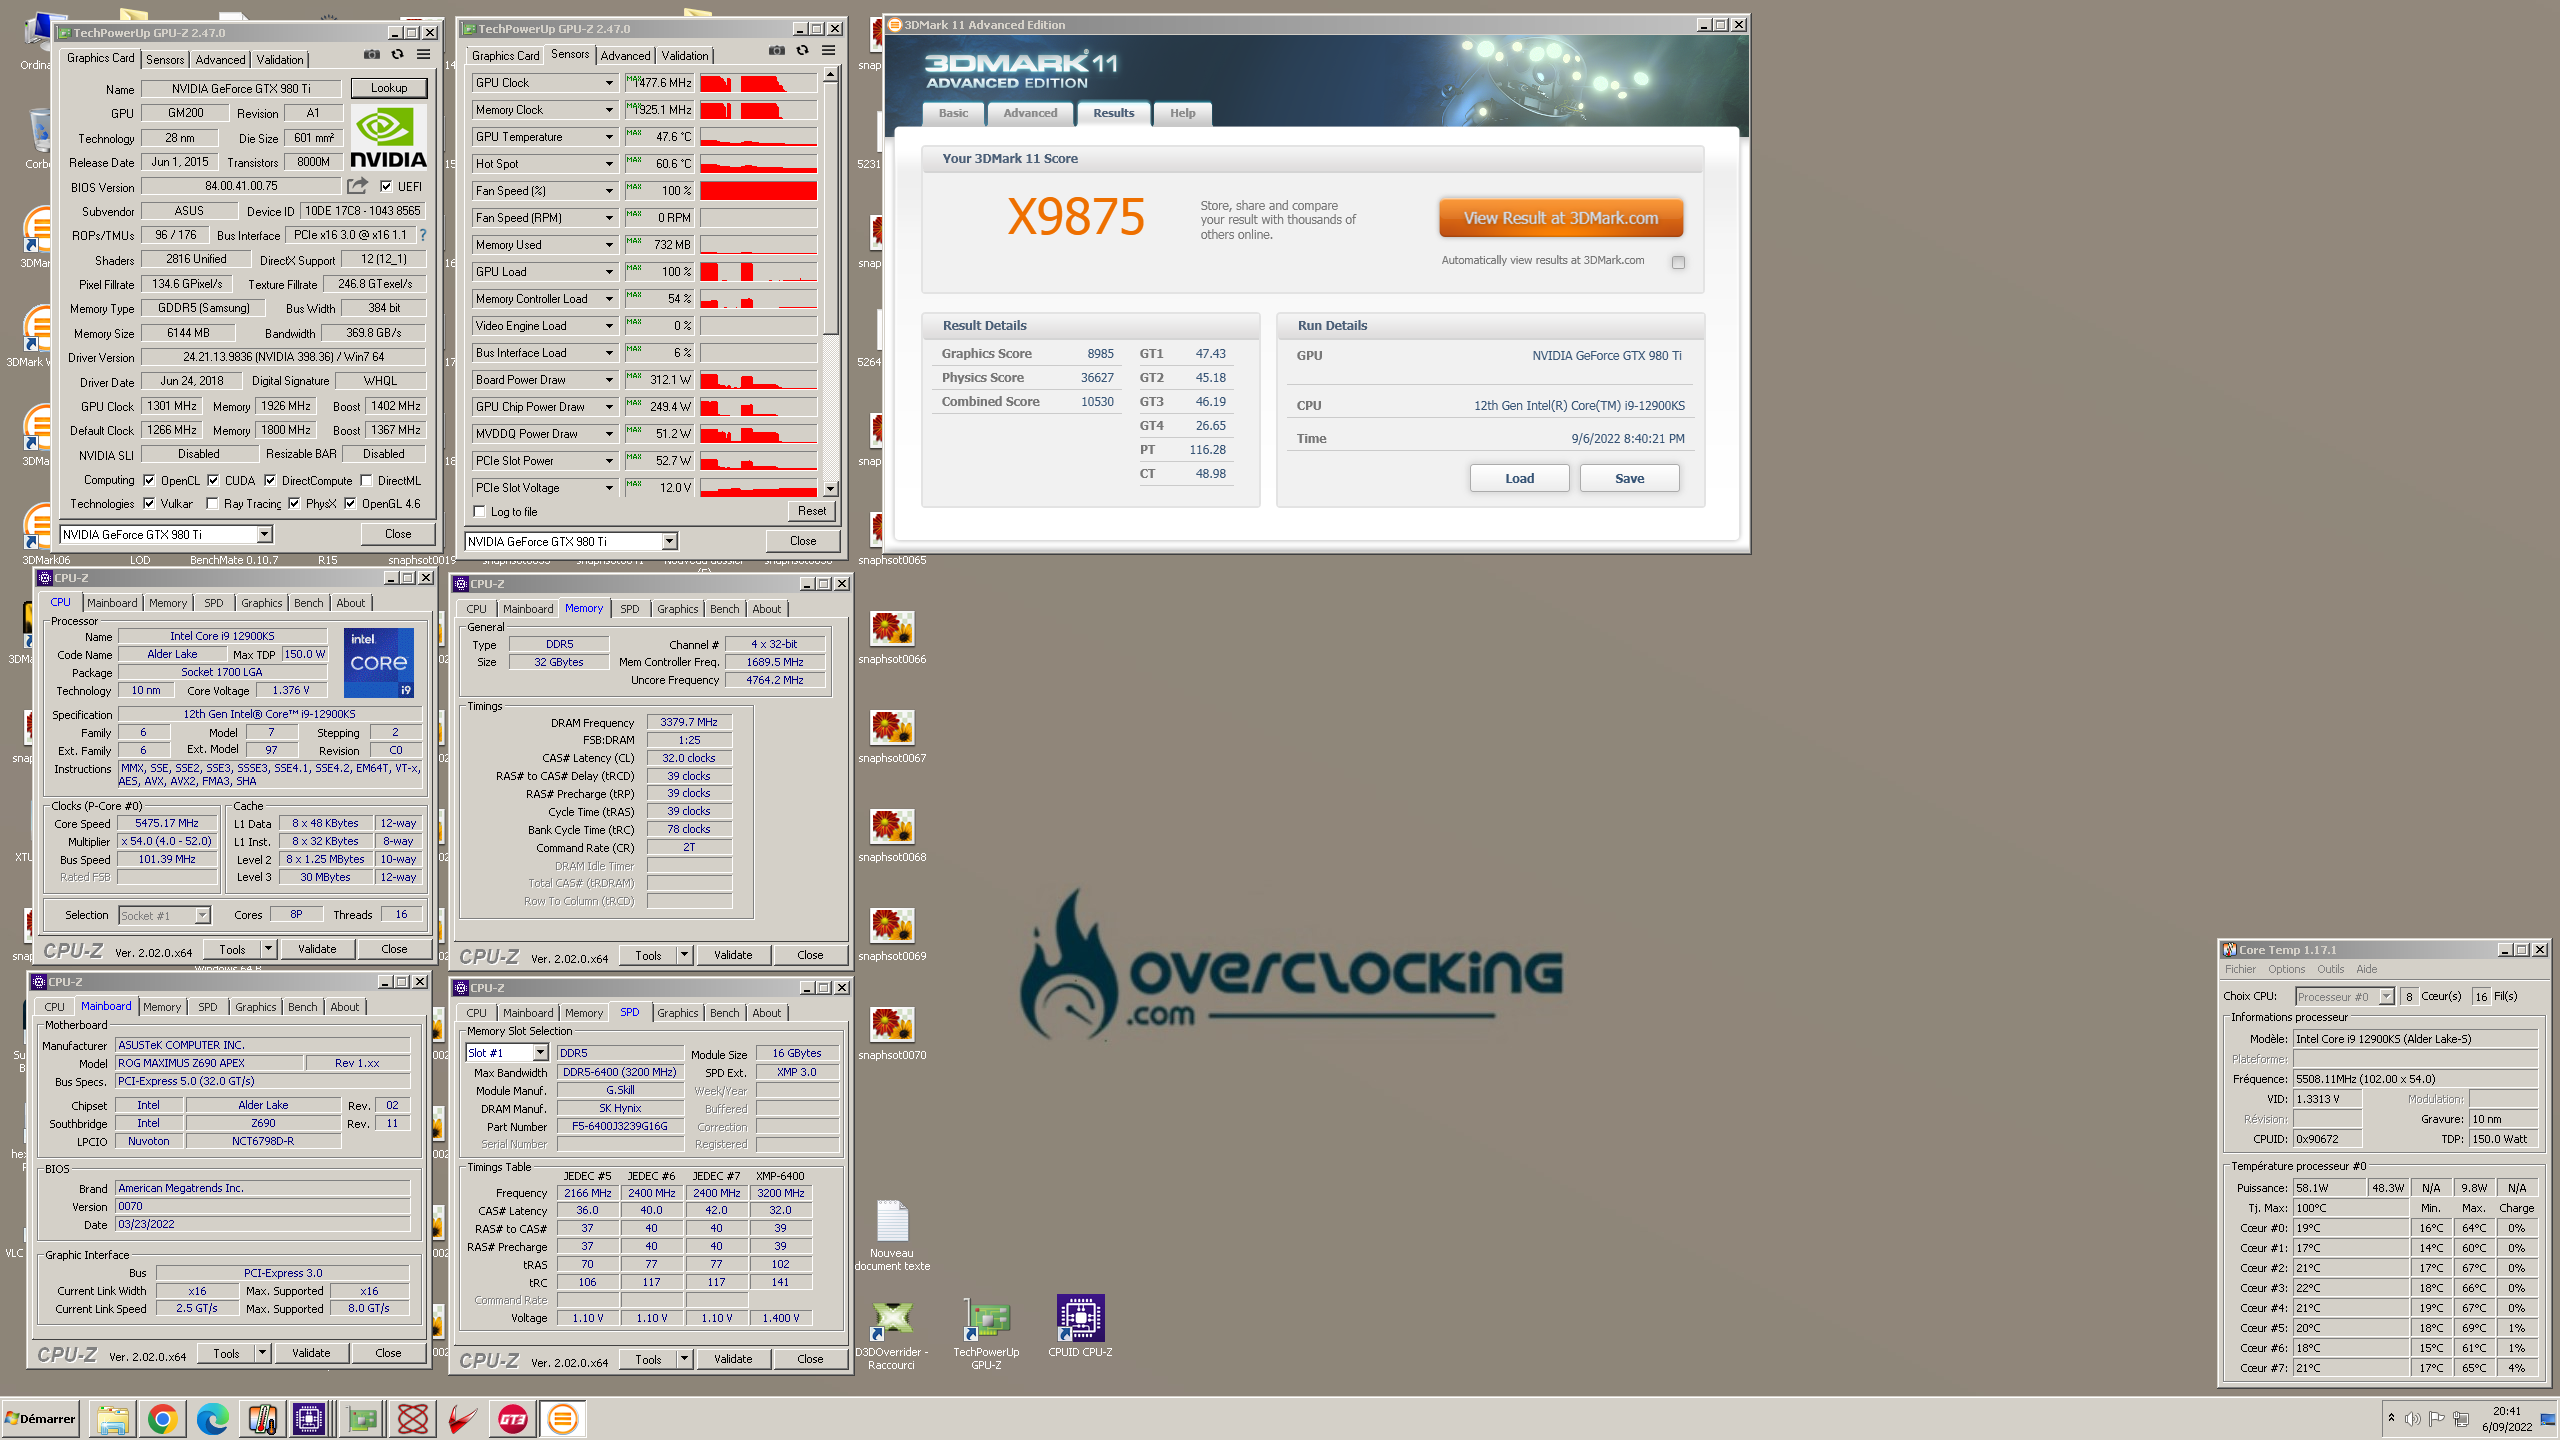Viewport: 2560px width, 1440px height.
Task: Toggle the UEFI checkbox in GPU-Z
Action: (x=386, y=186)
